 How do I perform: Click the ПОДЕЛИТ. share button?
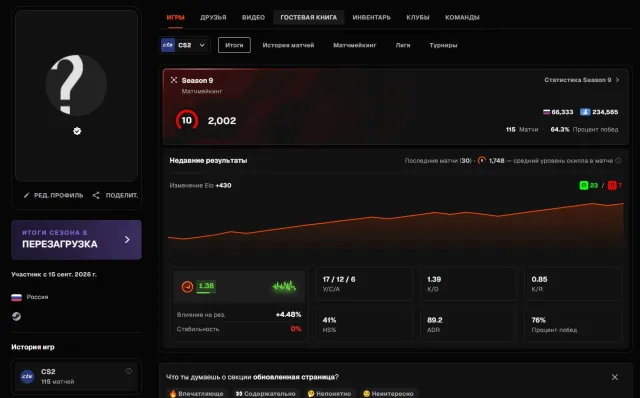(115, 196)
